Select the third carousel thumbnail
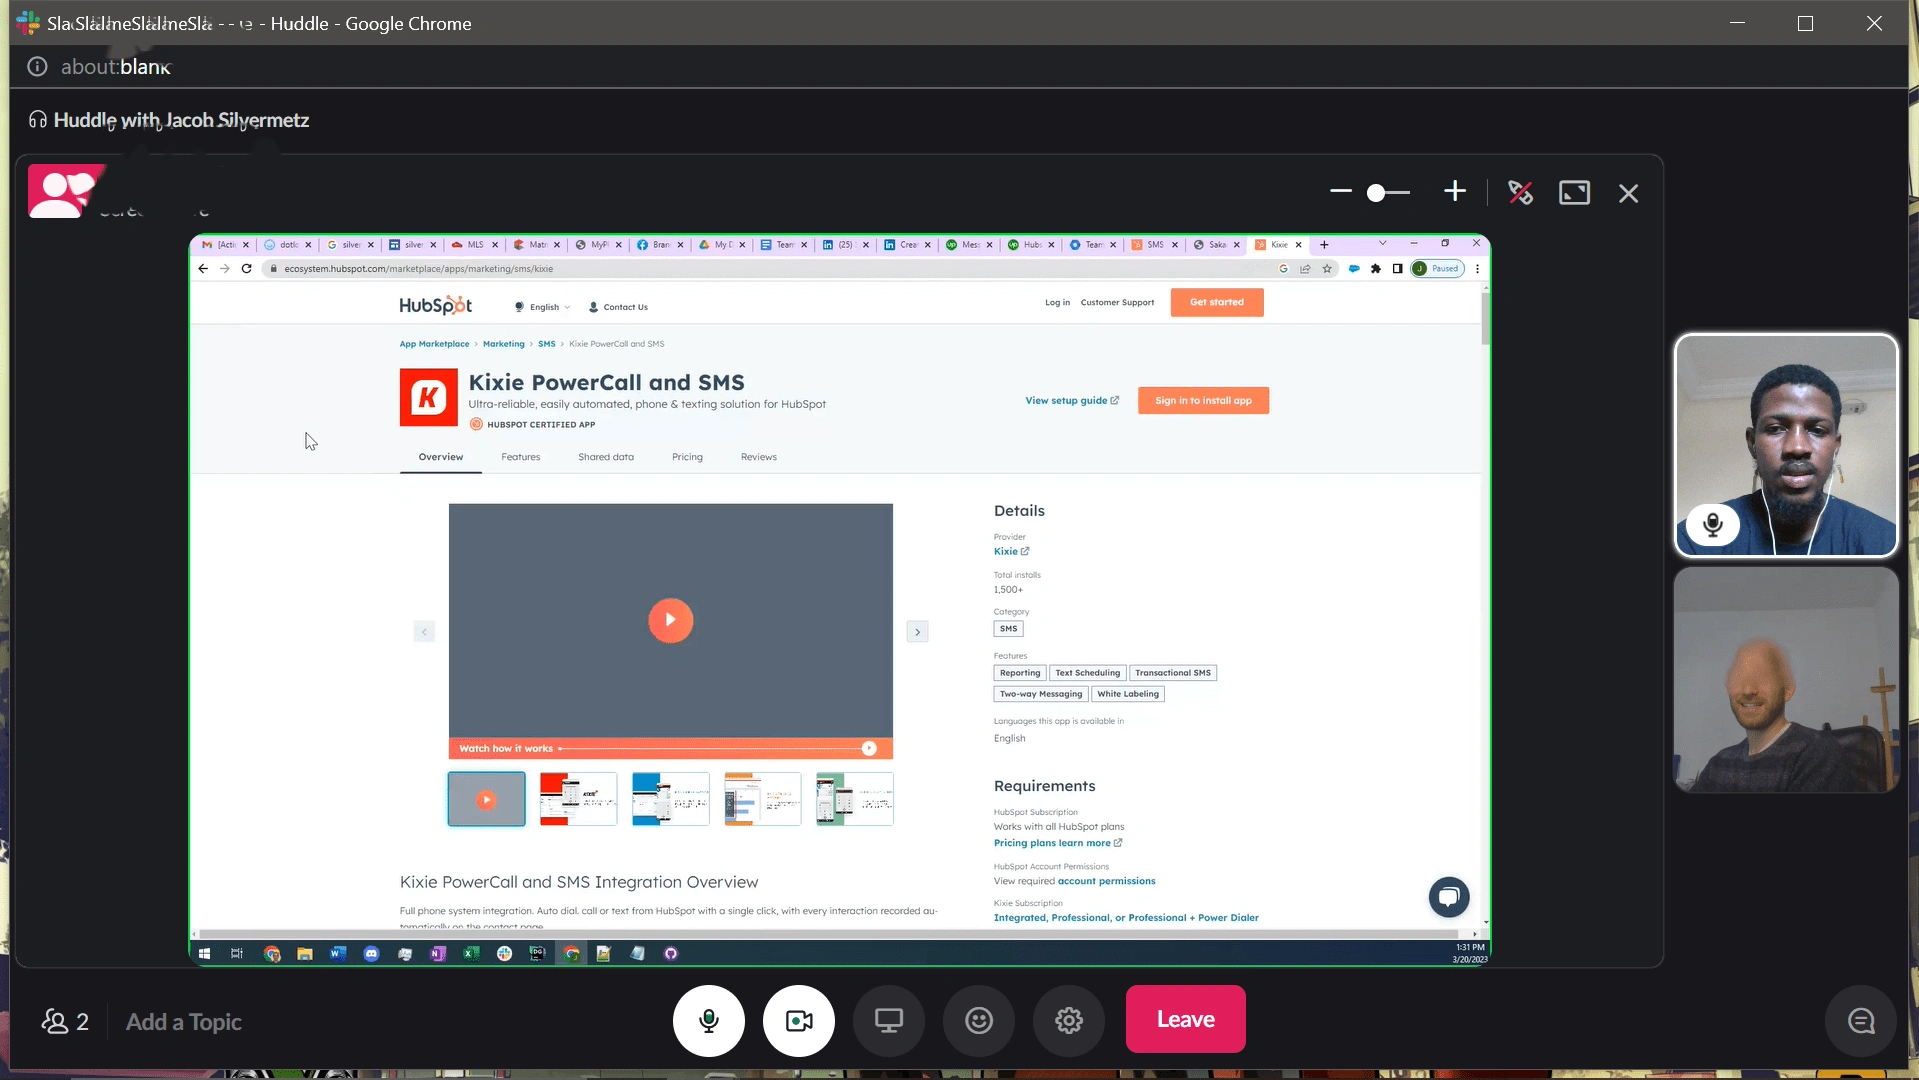The image size is (1919, 1080). (x=670, y=799)
